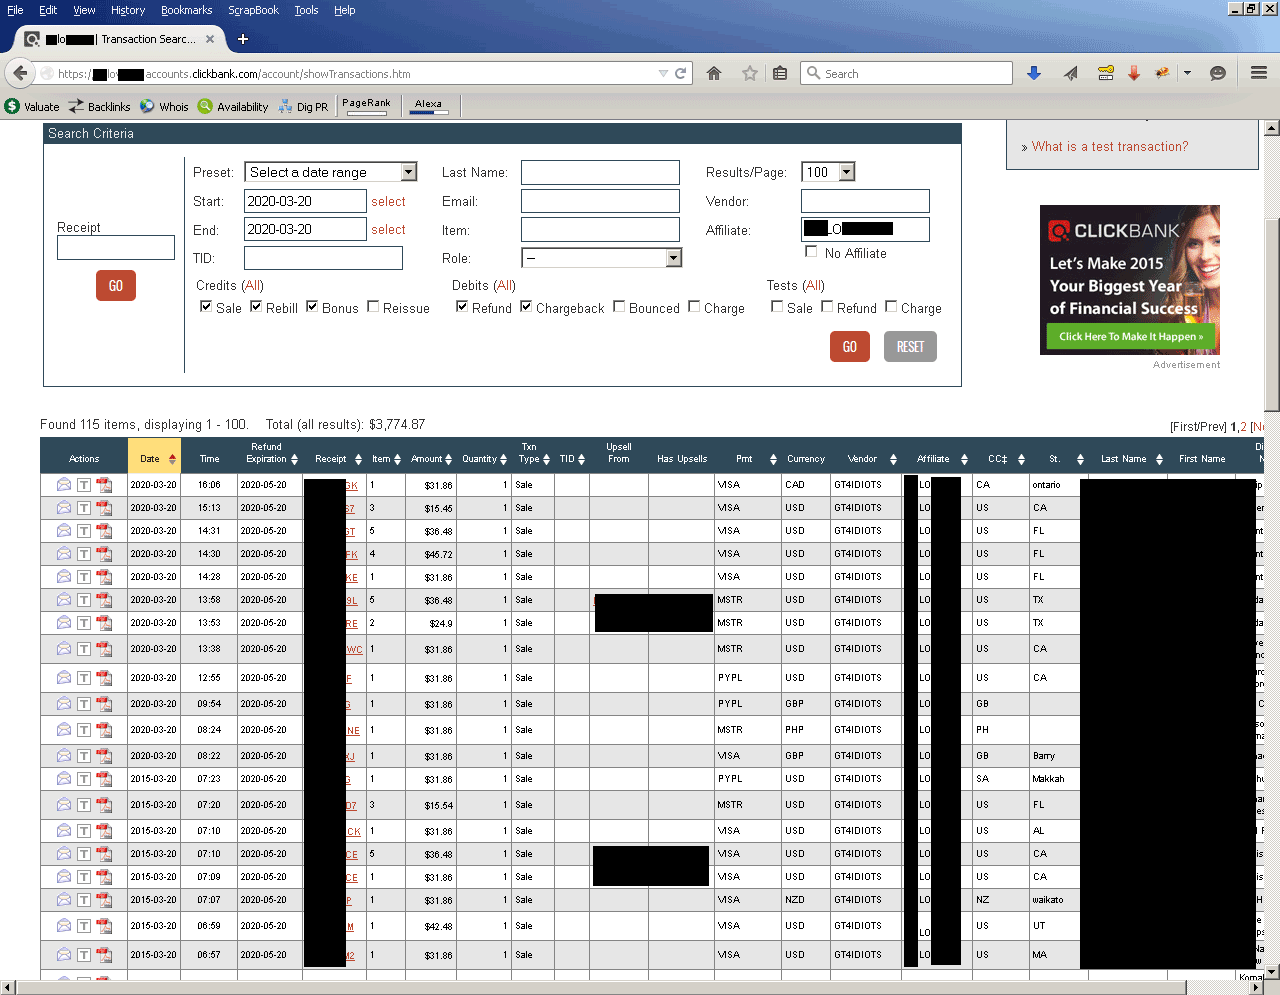Open the downloads arrow icon
Image resolution: width=1280 pixels, height=995 pixels.
(1034, 73)
